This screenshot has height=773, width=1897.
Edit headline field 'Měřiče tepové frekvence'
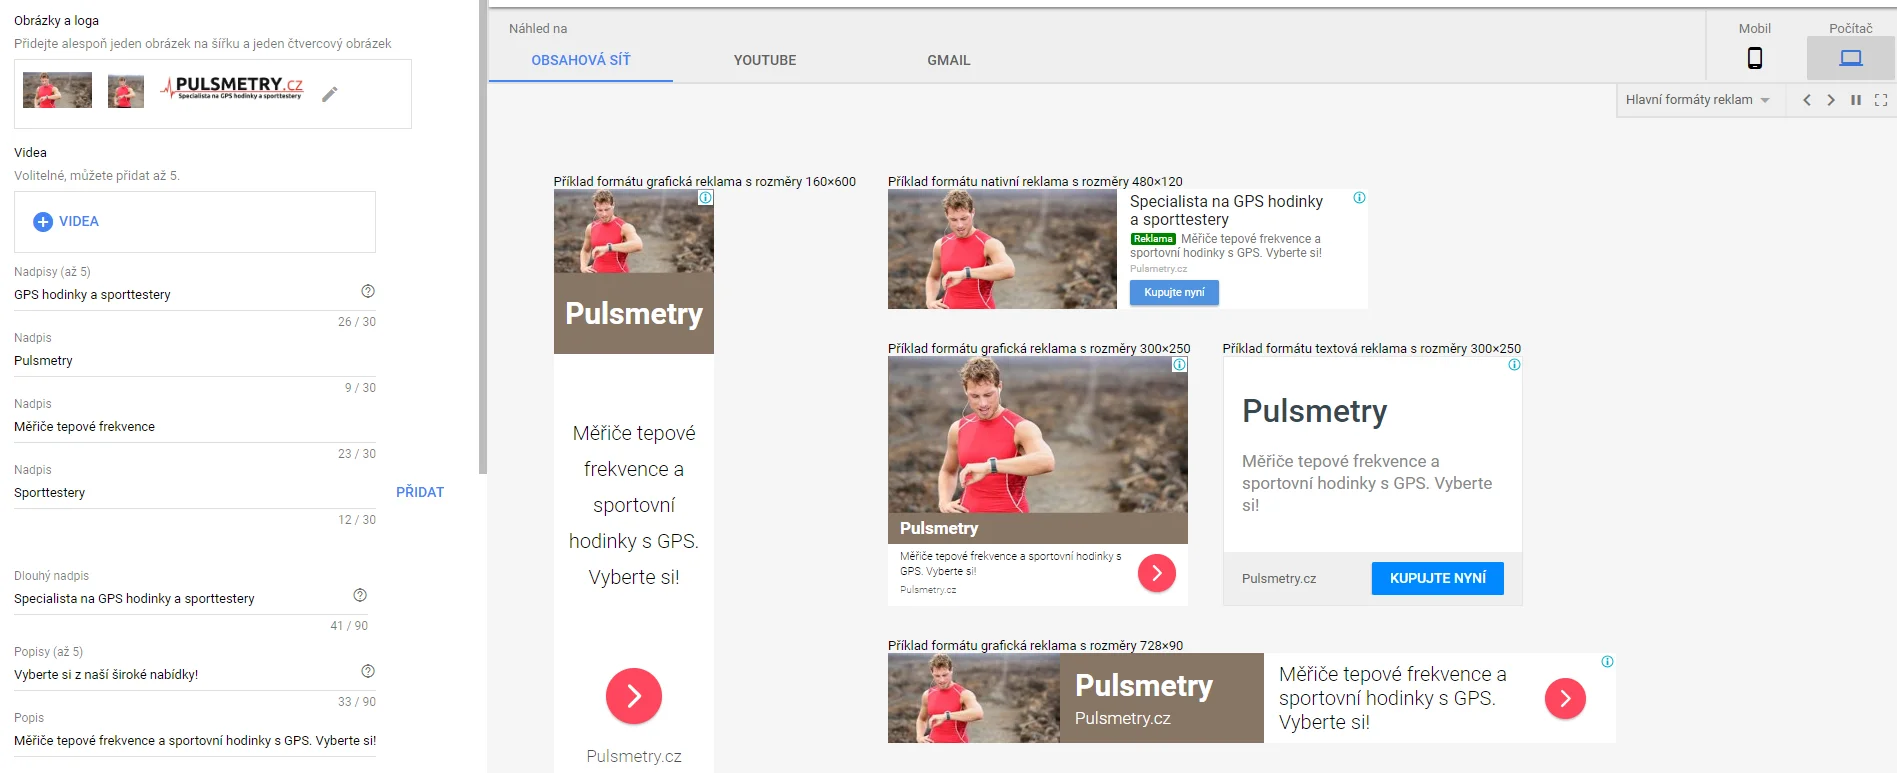195,427
